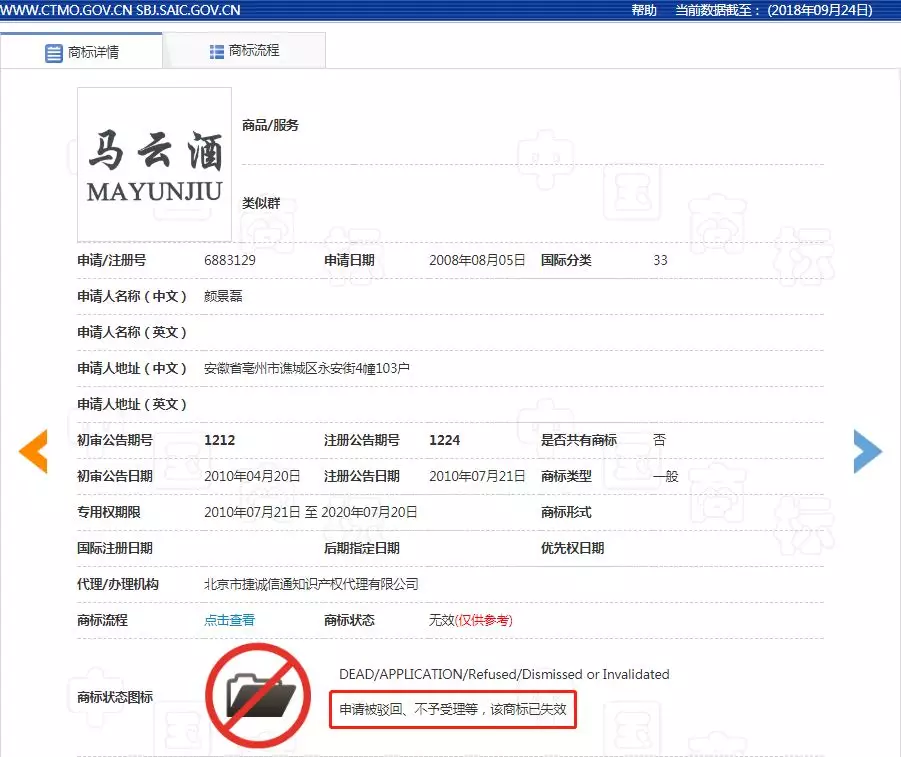Viewport: 901px width, 757px height.
Task: Click the list icon on 商标流程 tab
Action: coord(217,51)
